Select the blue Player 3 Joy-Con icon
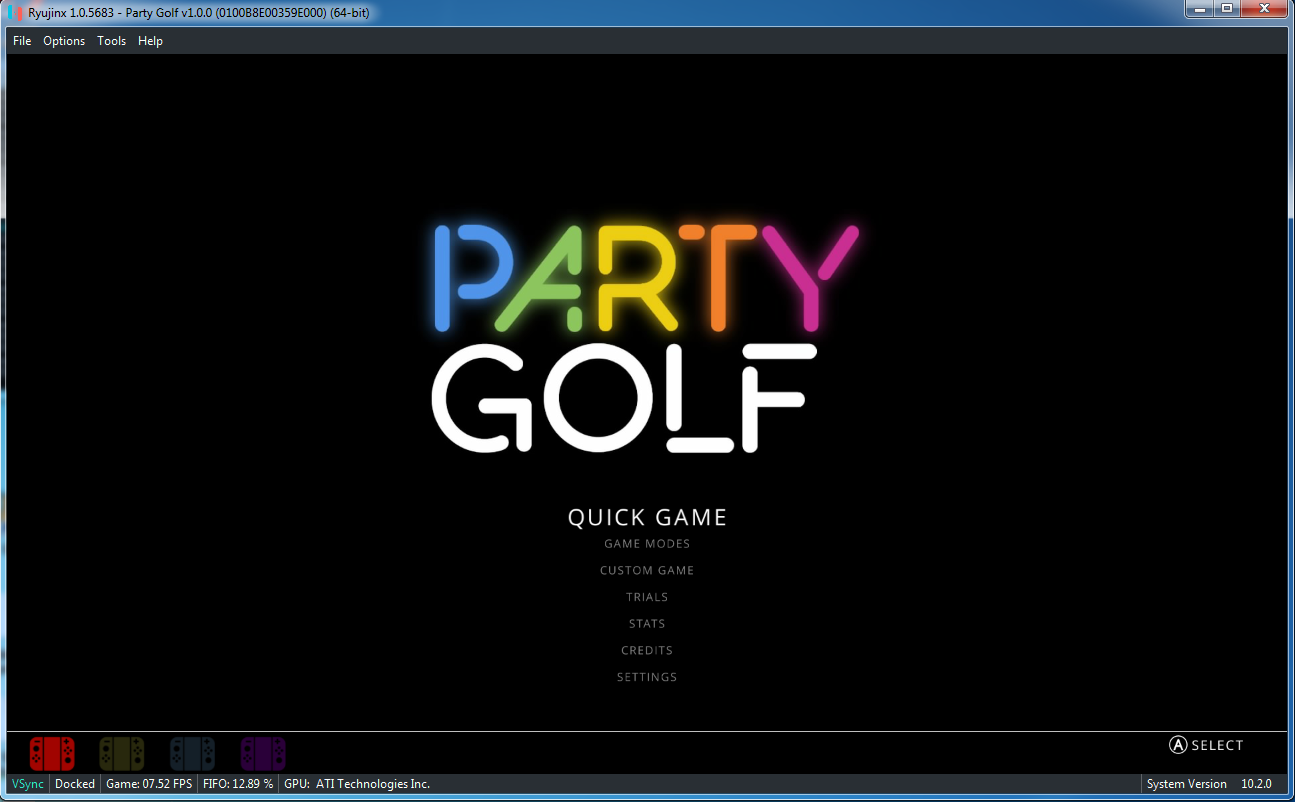This screenshot has width=1295, height=802. point(191,753)
